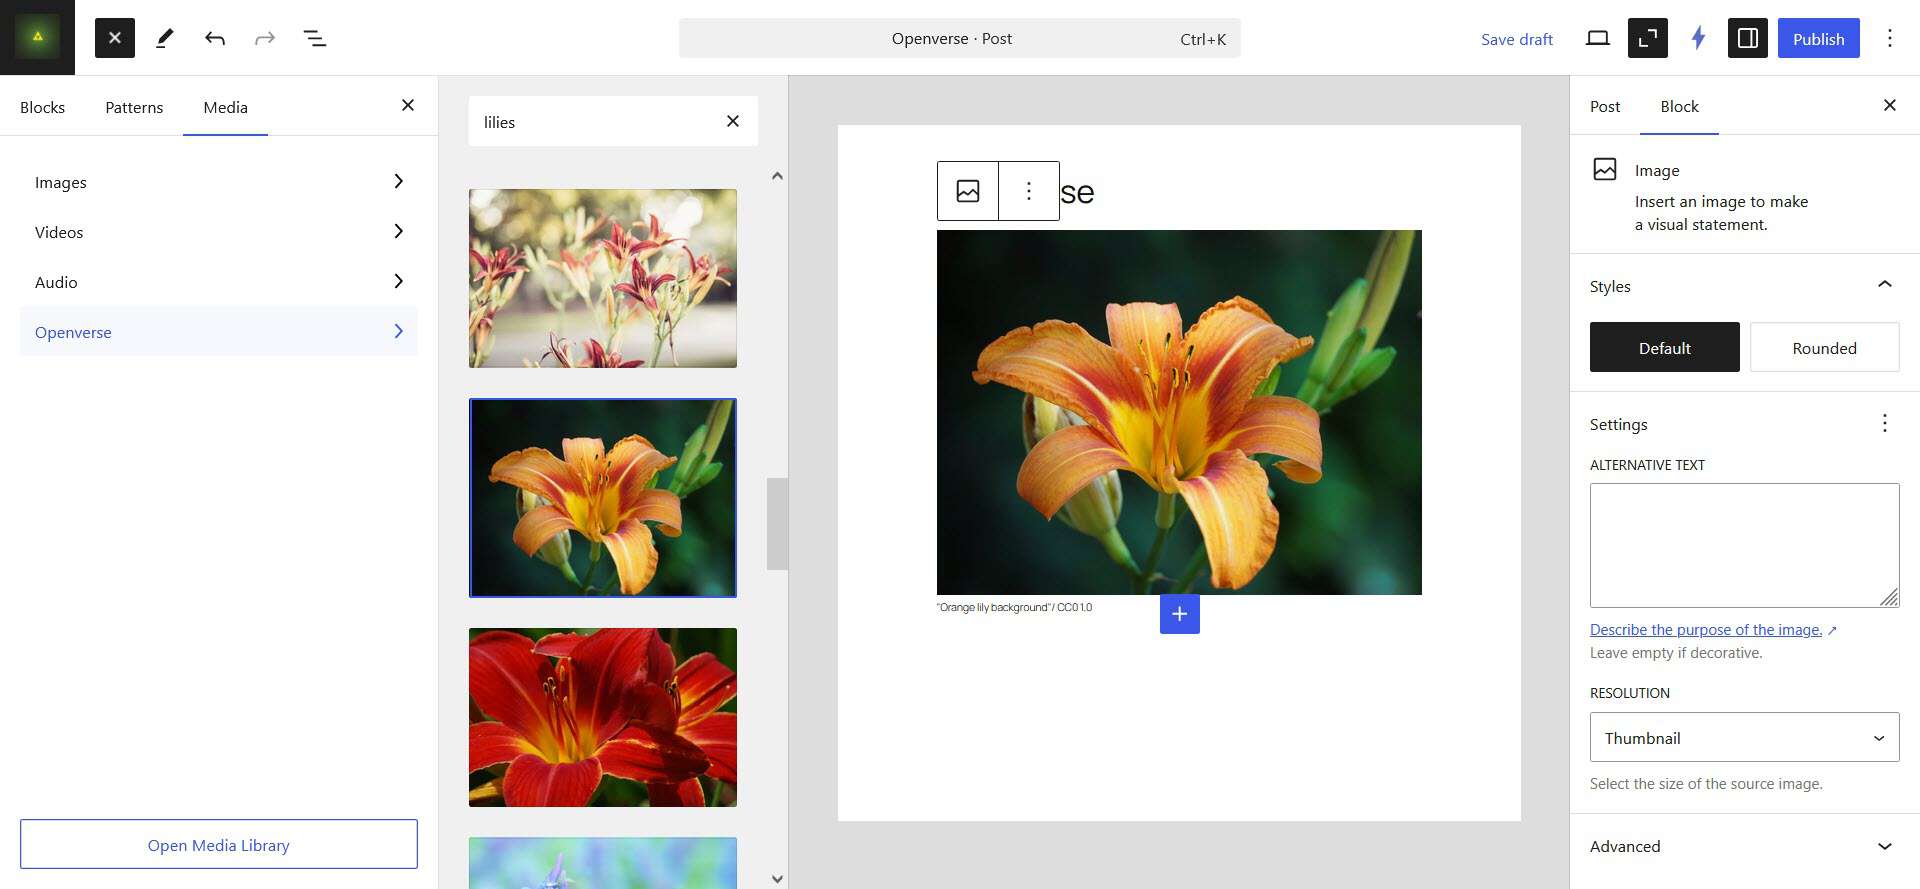This screenshot has height=889, width=1920.
Task: Click Open Media Library button
Action: pos(219,844)
